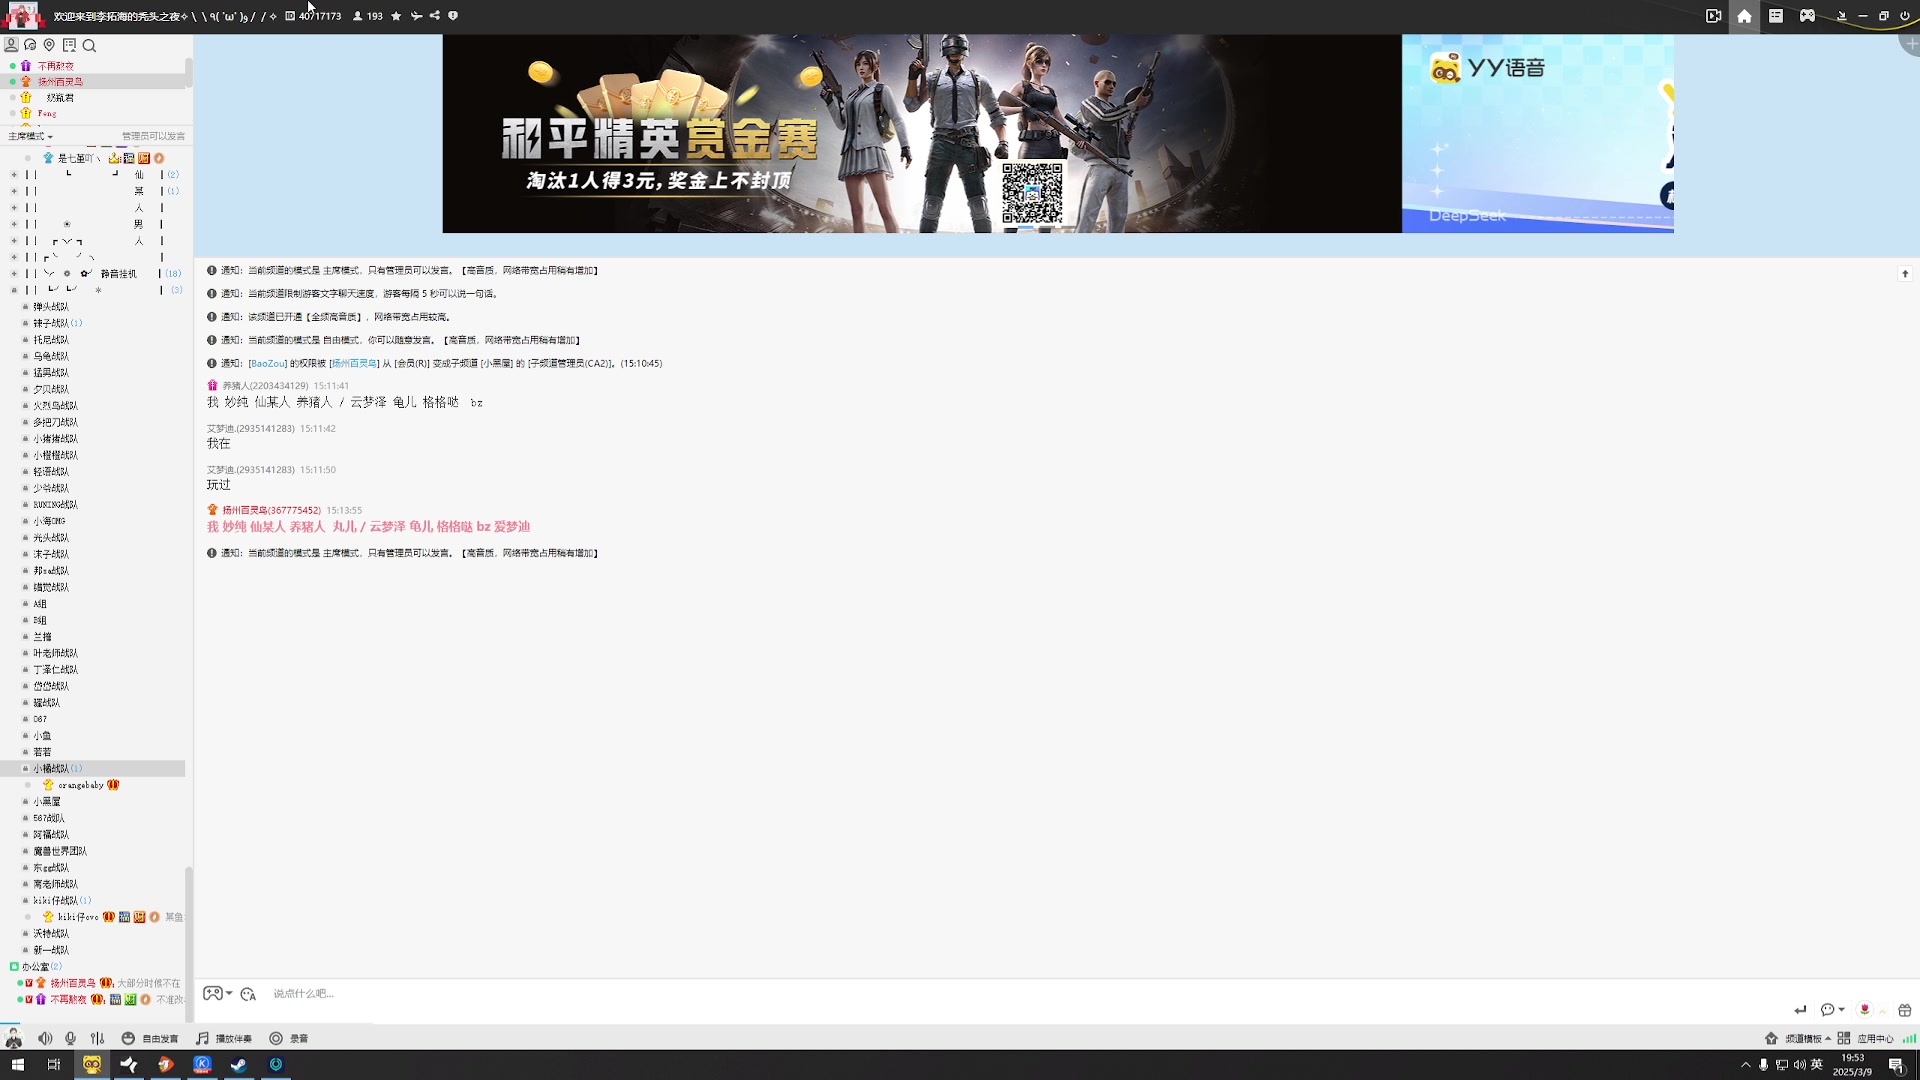Click the round plus button at top right corner
The image size is (1920, 1080).
click(1911, 44)
